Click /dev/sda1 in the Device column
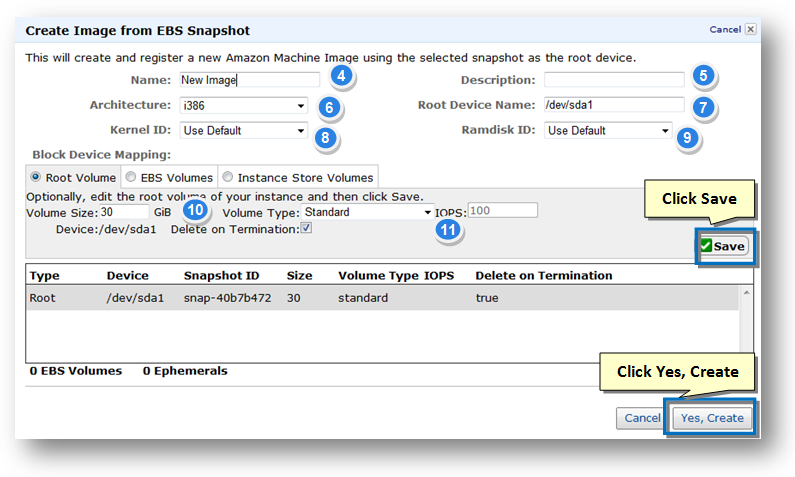 [x=135, y=298]
